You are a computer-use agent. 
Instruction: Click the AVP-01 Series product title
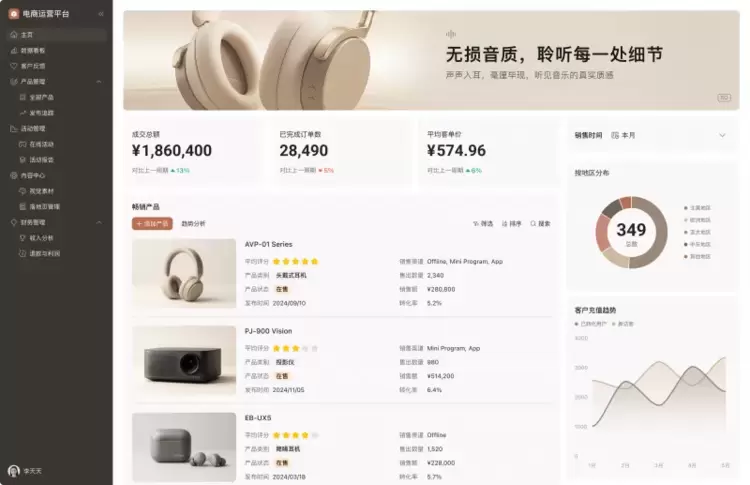point(268,244)
